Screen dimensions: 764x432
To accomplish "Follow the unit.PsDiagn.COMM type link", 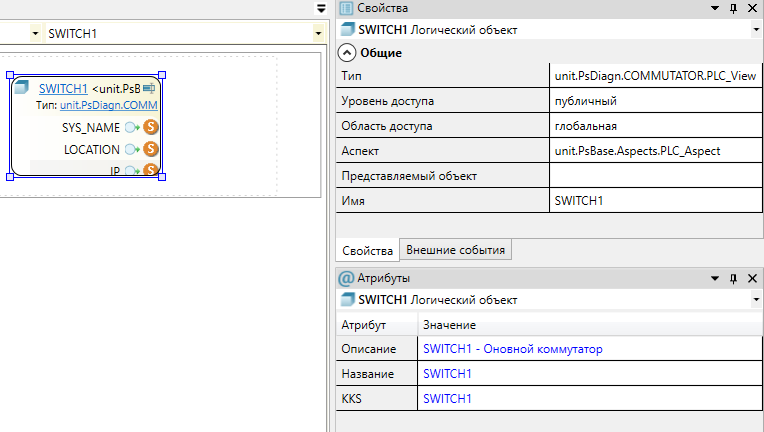I will pos(108,105).
